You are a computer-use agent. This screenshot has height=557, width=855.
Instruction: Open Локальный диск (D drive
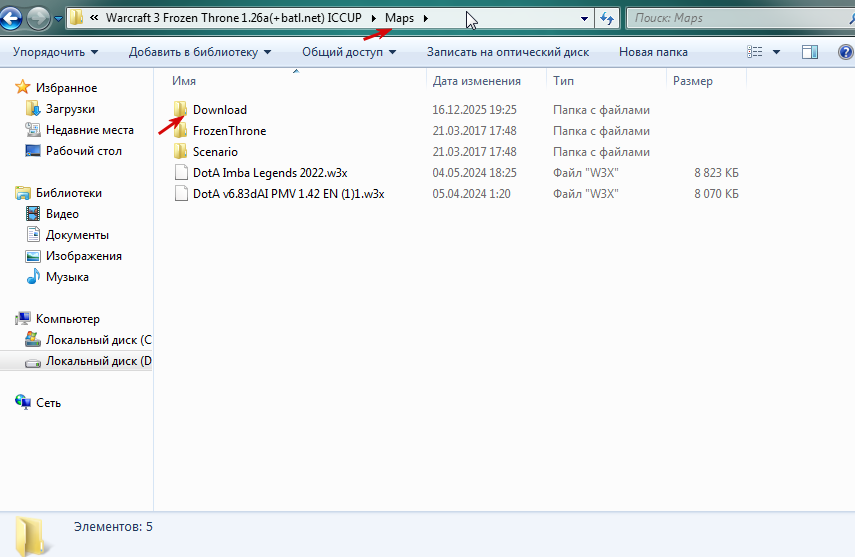99,361
